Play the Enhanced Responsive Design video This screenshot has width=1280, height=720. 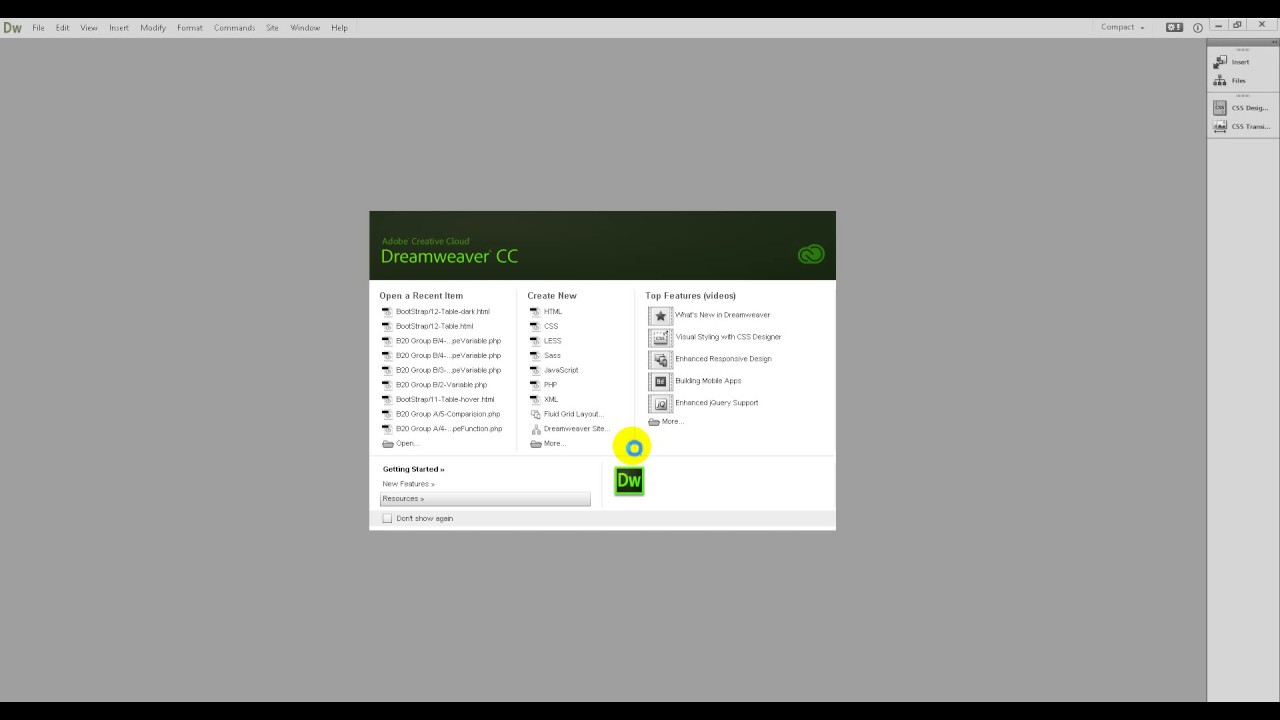[x=711, y=359]
